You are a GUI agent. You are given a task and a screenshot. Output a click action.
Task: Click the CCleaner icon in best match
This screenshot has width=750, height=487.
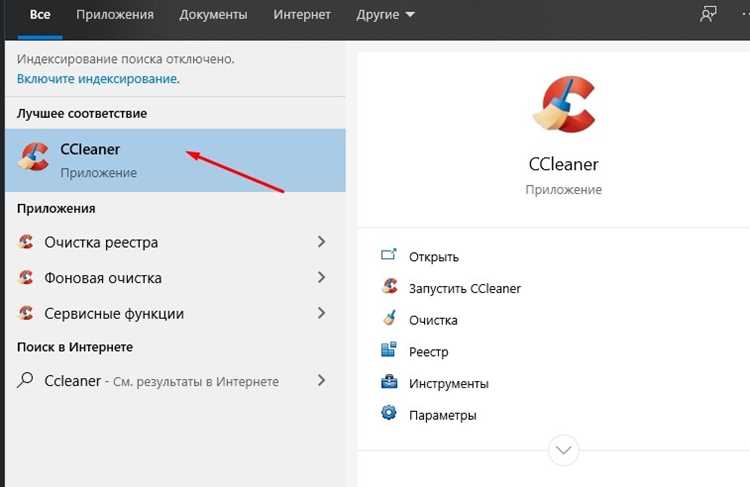33,157
